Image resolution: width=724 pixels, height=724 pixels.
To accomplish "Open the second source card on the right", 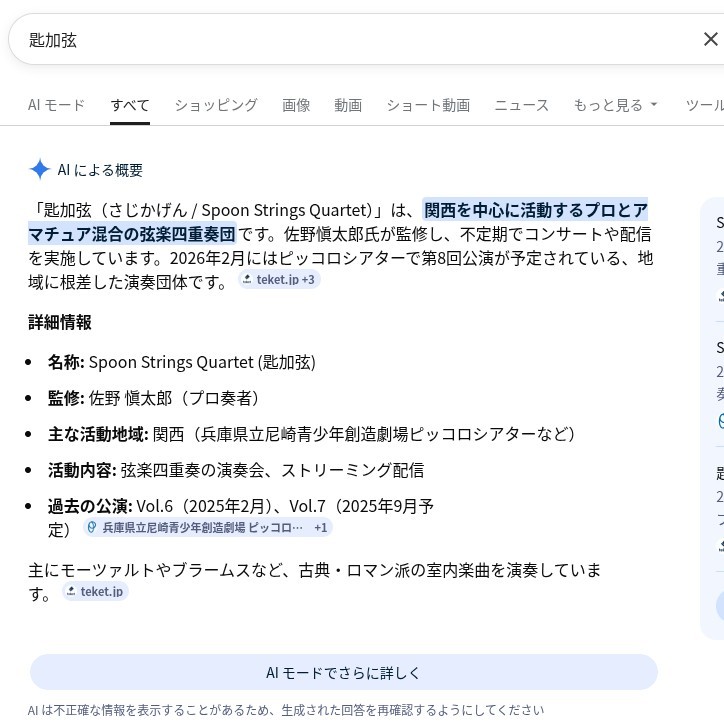I will 719,385.
